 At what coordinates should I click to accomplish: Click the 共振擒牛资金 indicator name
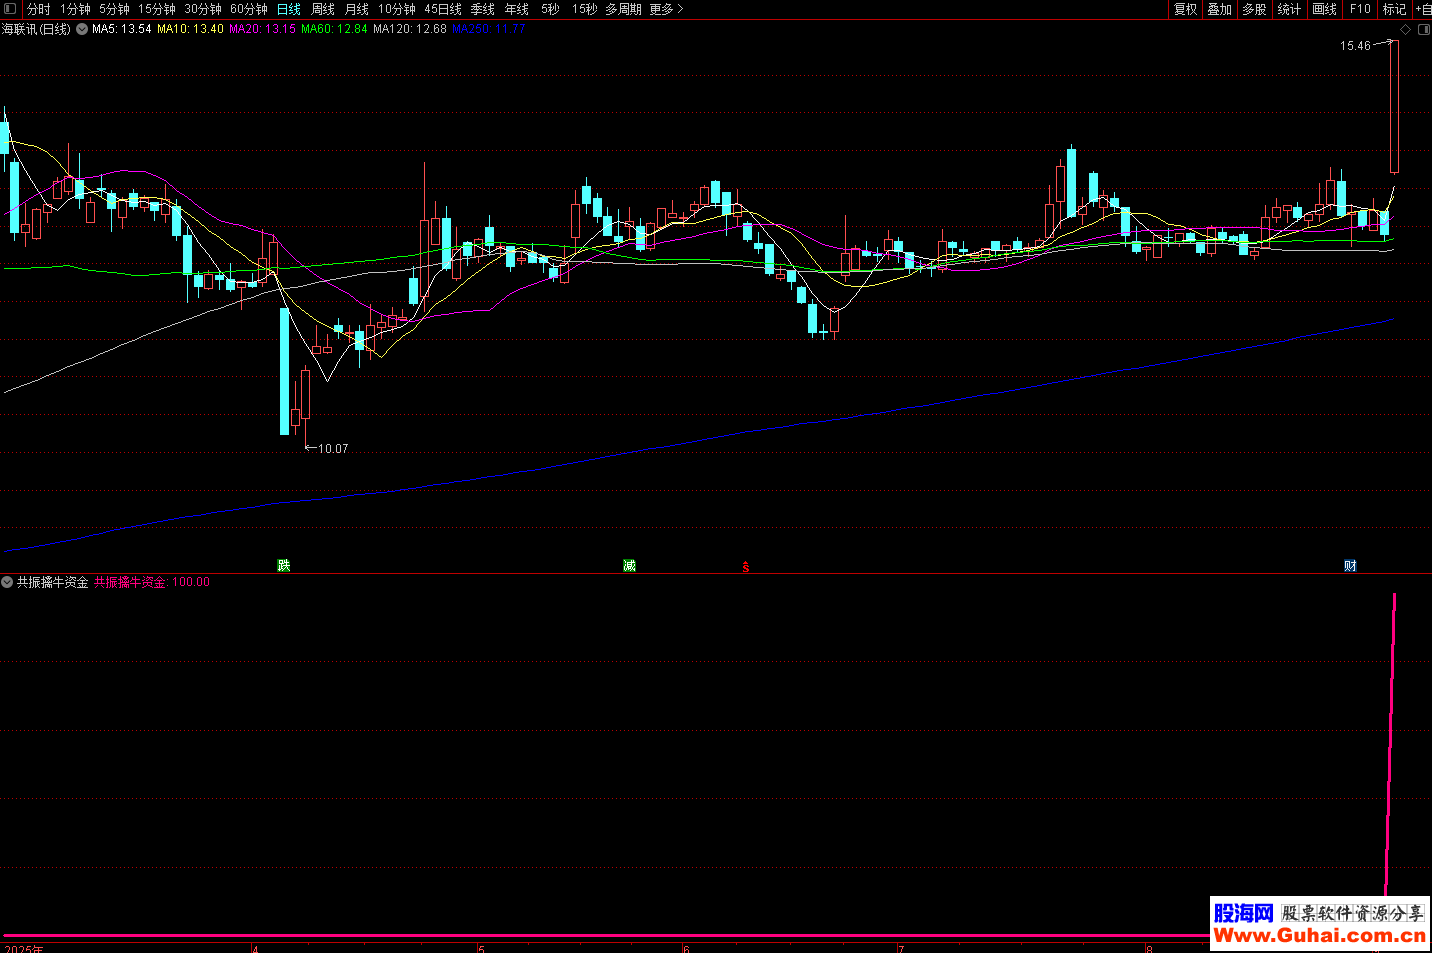pos(52,582)
